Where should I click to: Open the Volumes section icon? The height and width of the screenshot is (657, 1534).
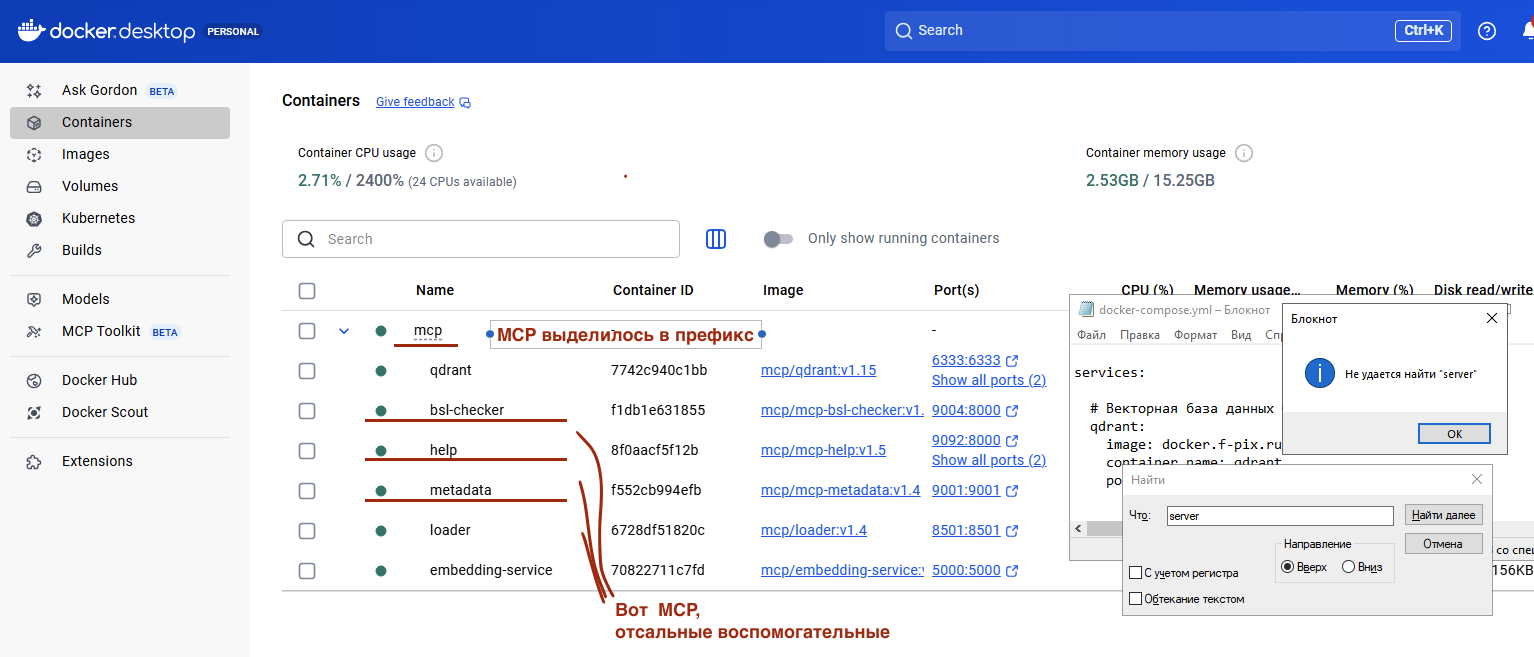34,186
